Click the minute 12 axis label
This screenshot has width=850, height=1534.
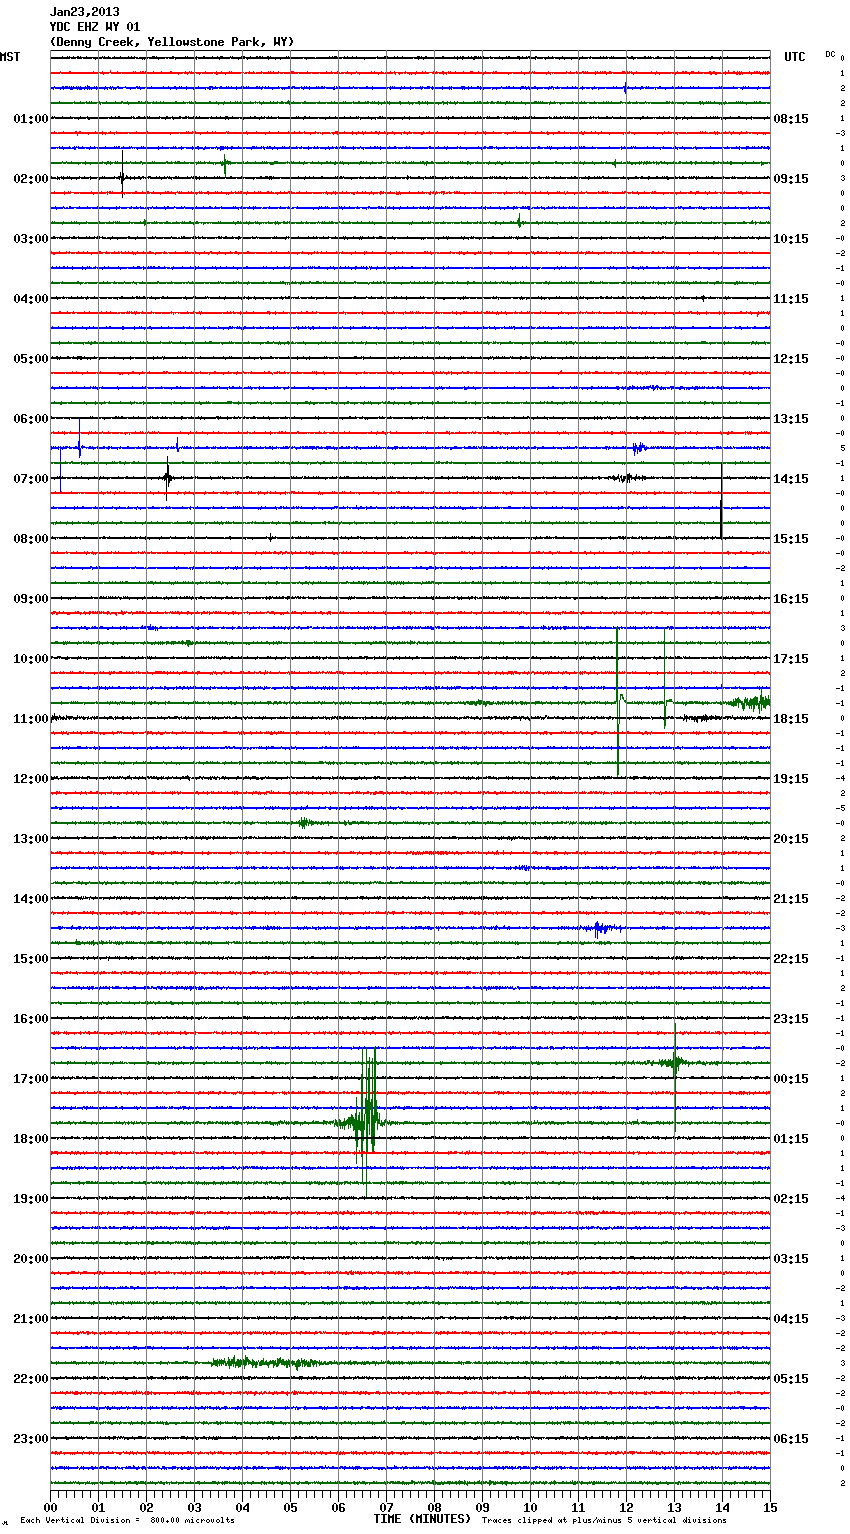coord(626,1507)
